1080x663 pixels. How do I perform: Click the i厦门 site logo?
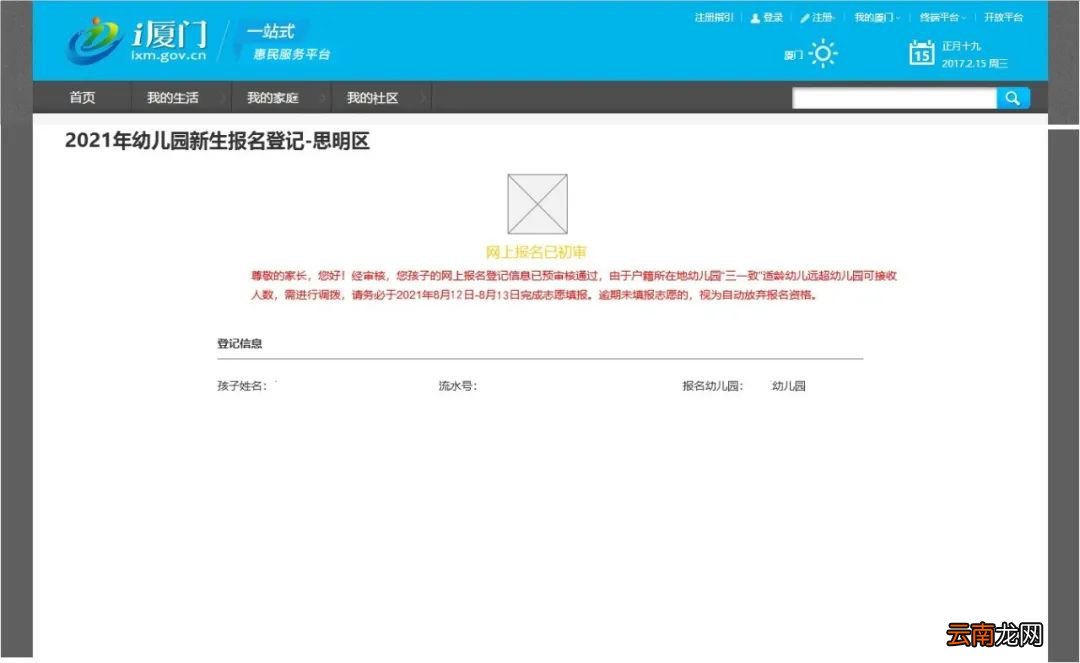pyautogui.click(x=138, y=41)
